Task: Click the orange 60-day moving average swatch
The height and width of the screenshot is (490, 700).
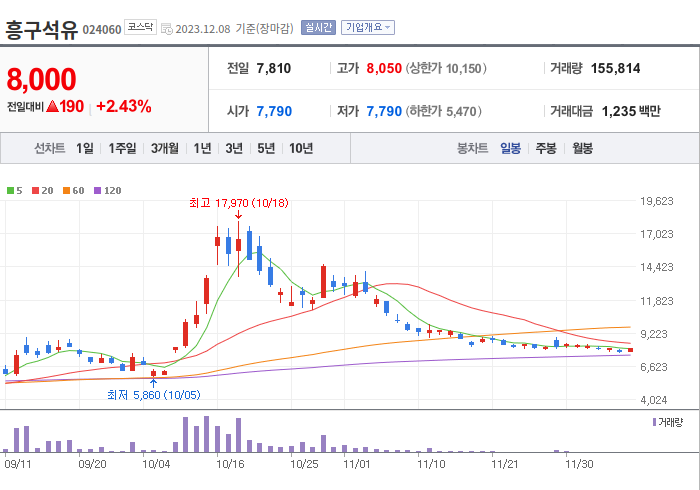Action: tap(67, 191)
